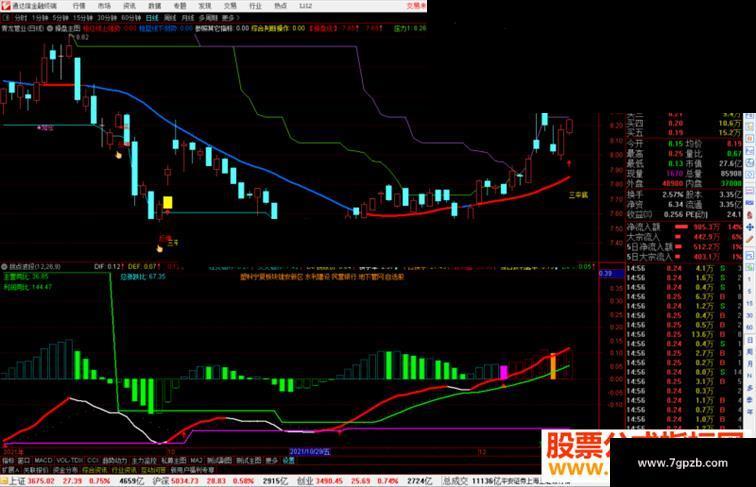
Task: Select the 5分钟 period
Action: click(x=61, y=18)
